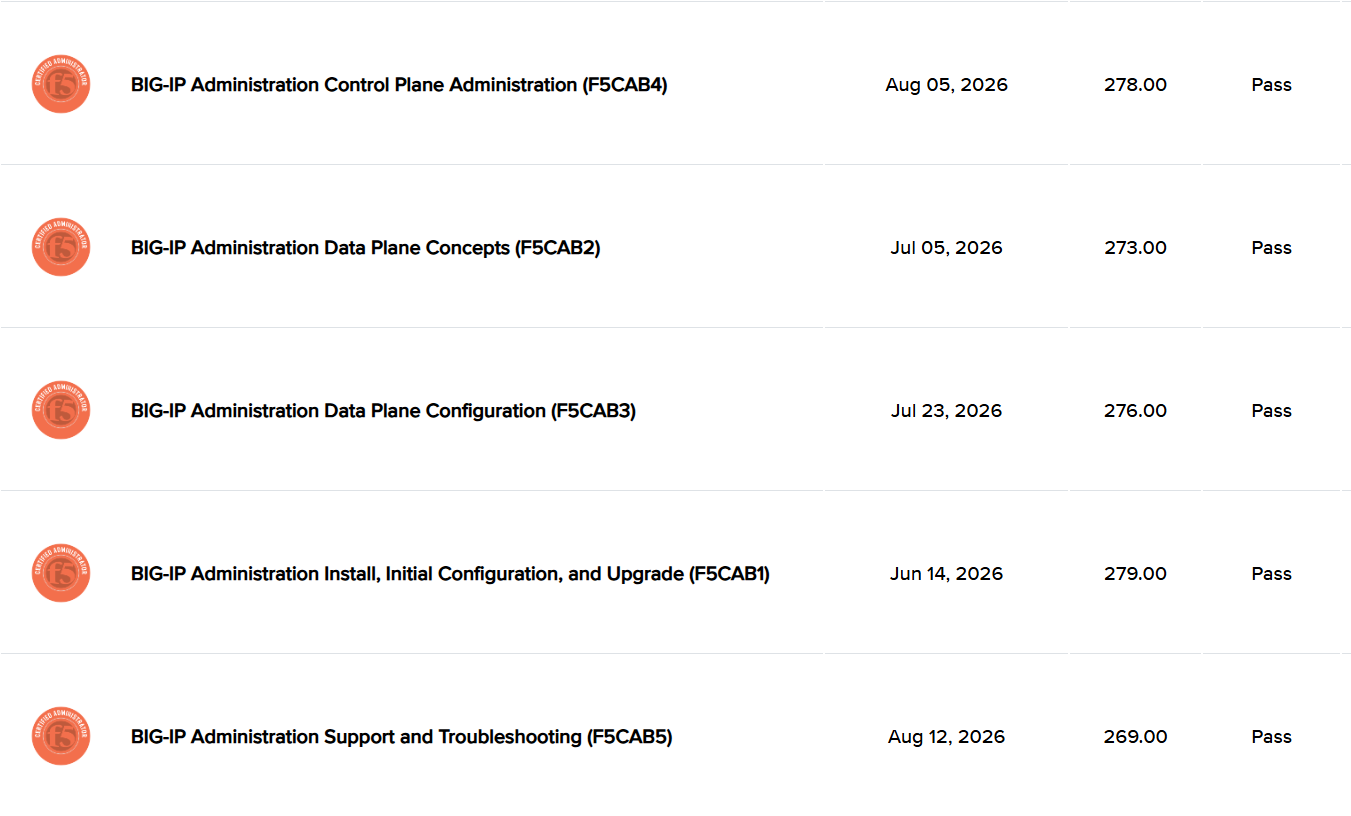Click the F5 badge for the F5CAB1 exam
Screen dimensions: 1351x816
(x=61, y=573)
